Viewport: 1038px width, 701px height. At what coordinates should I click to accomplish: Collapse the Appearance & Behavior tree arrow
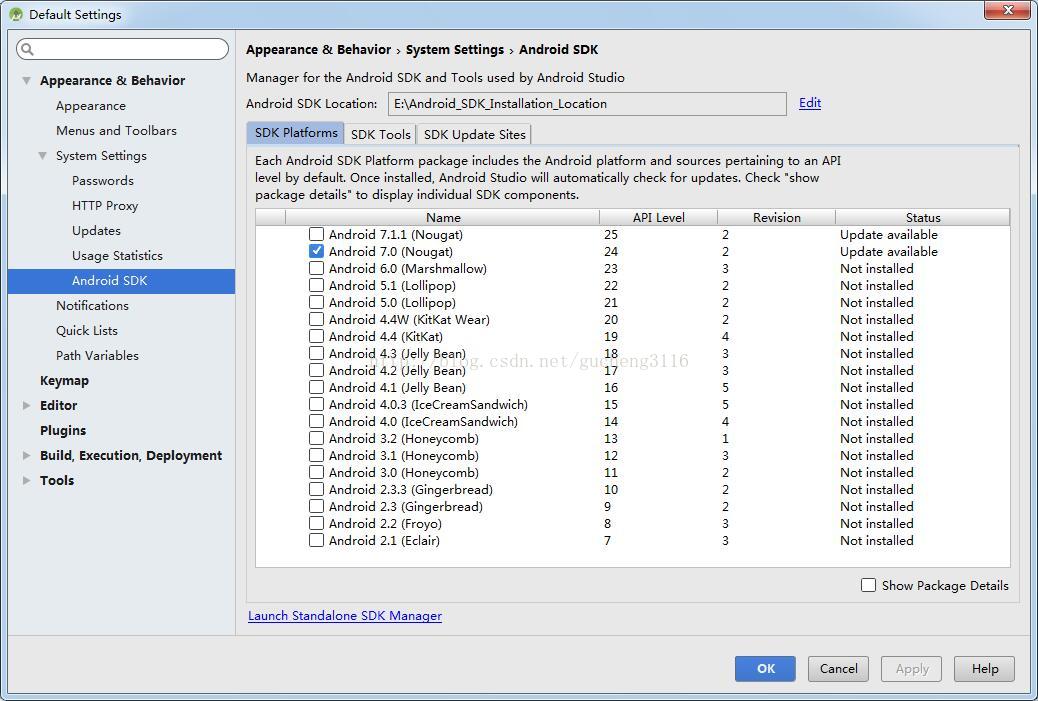click(x=26, y=81)
